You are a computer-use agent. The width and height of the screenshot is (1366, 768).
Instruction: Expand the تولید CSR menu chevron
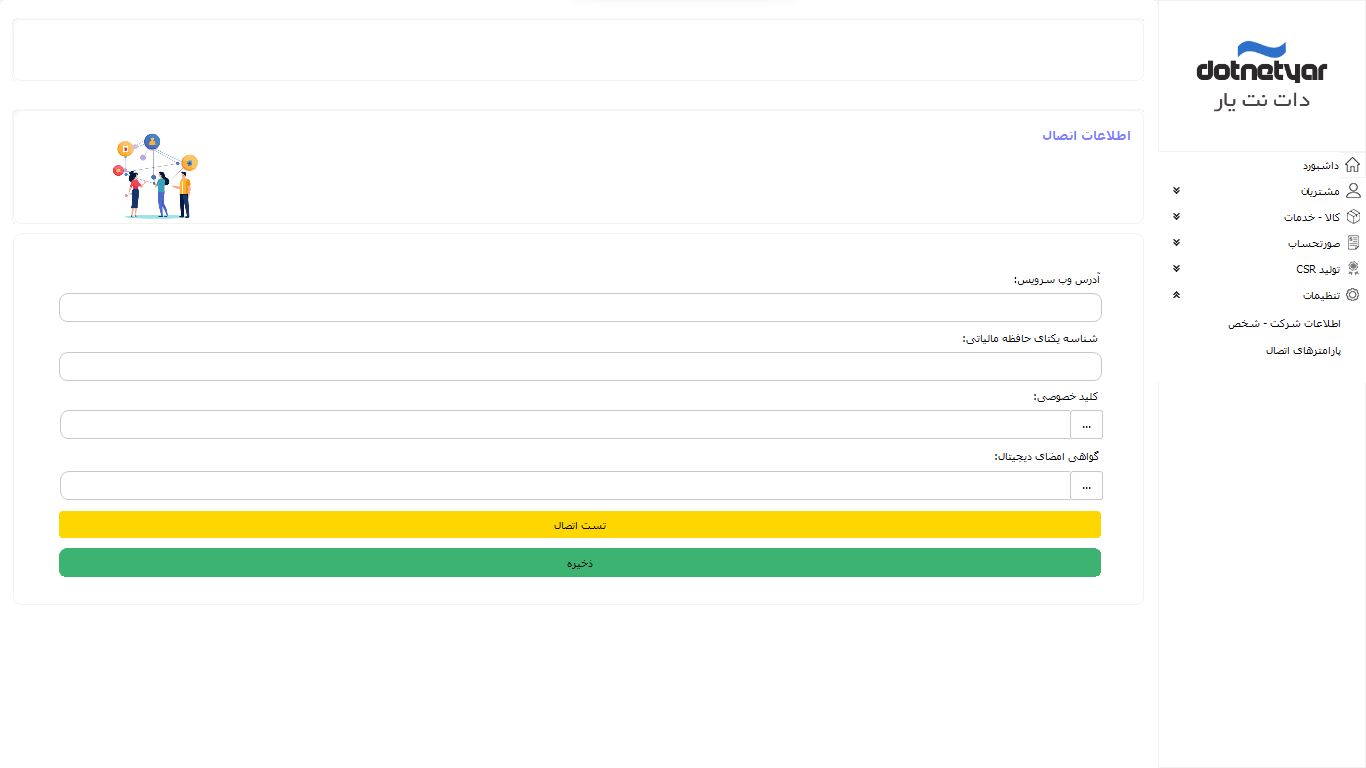pos(1176,268)
